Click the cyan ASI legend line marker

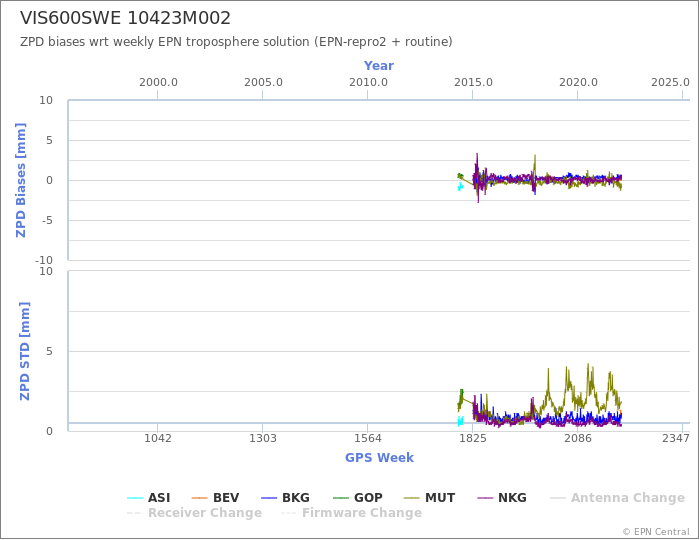135,498
